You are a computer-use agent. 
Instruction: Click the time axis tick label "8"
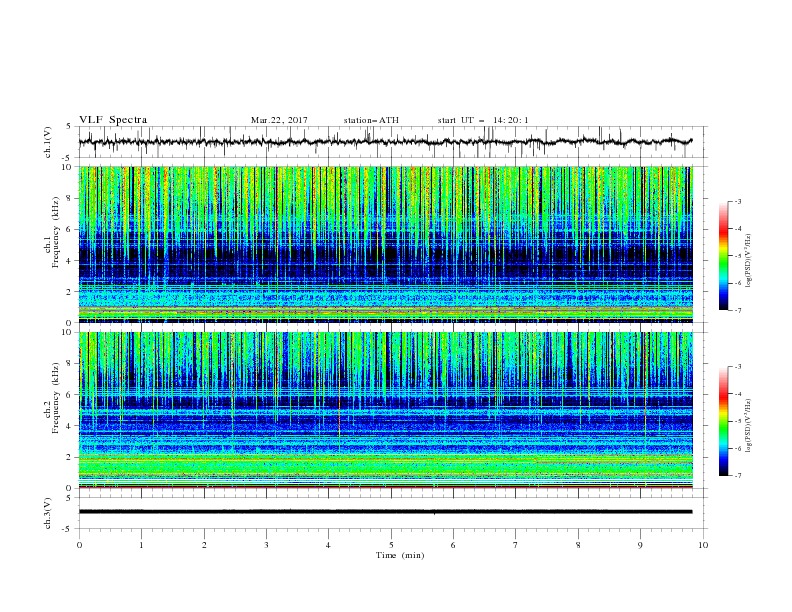pyautogui.click(x=578, y=545)
